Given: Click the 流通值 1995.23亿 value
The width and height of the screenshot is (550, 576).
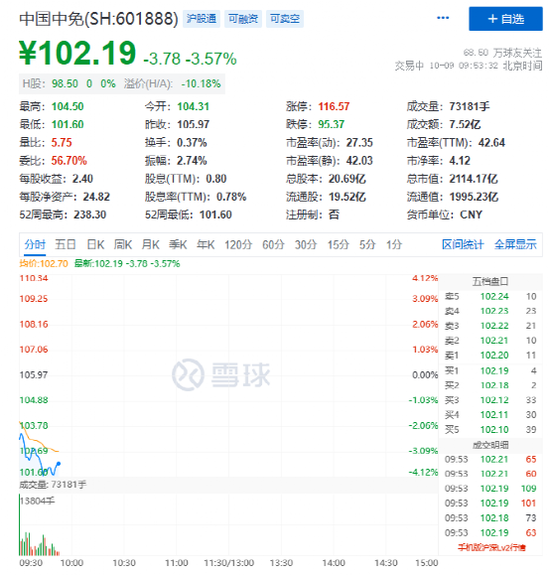Looking at the screenshot, I should tap(474, 197).
